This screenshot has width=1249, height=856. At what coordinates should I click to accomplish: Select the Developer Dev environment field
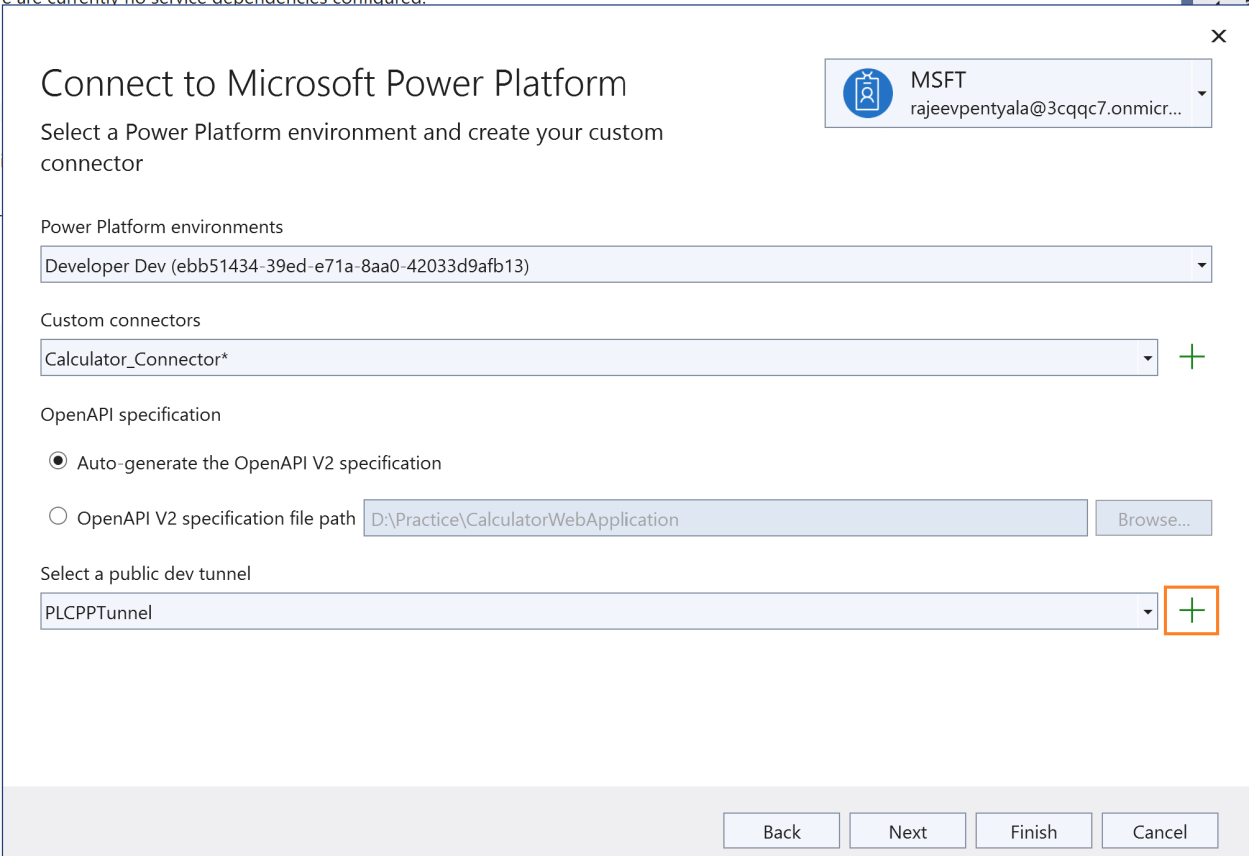[600, 264]
